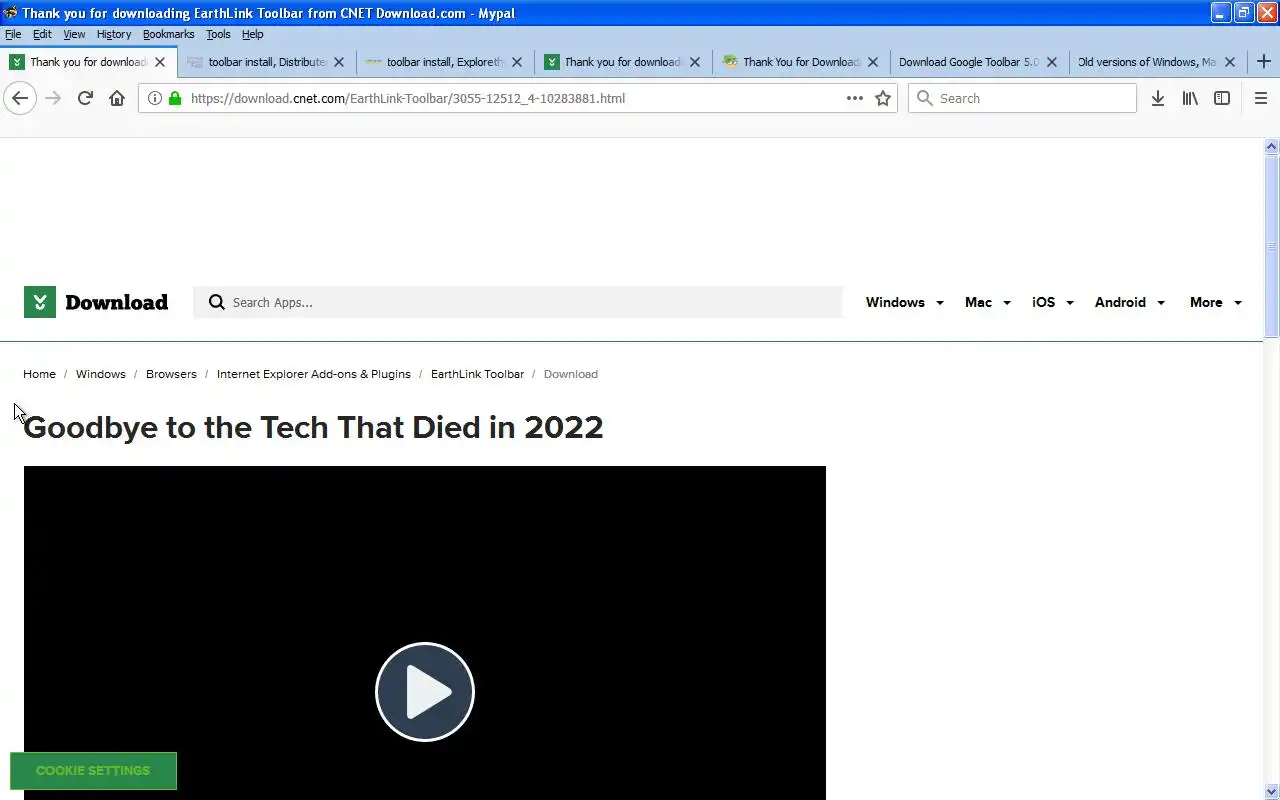Screen dimensions: 1280x800
Task: Click the Download site title text
Action: 116,302
